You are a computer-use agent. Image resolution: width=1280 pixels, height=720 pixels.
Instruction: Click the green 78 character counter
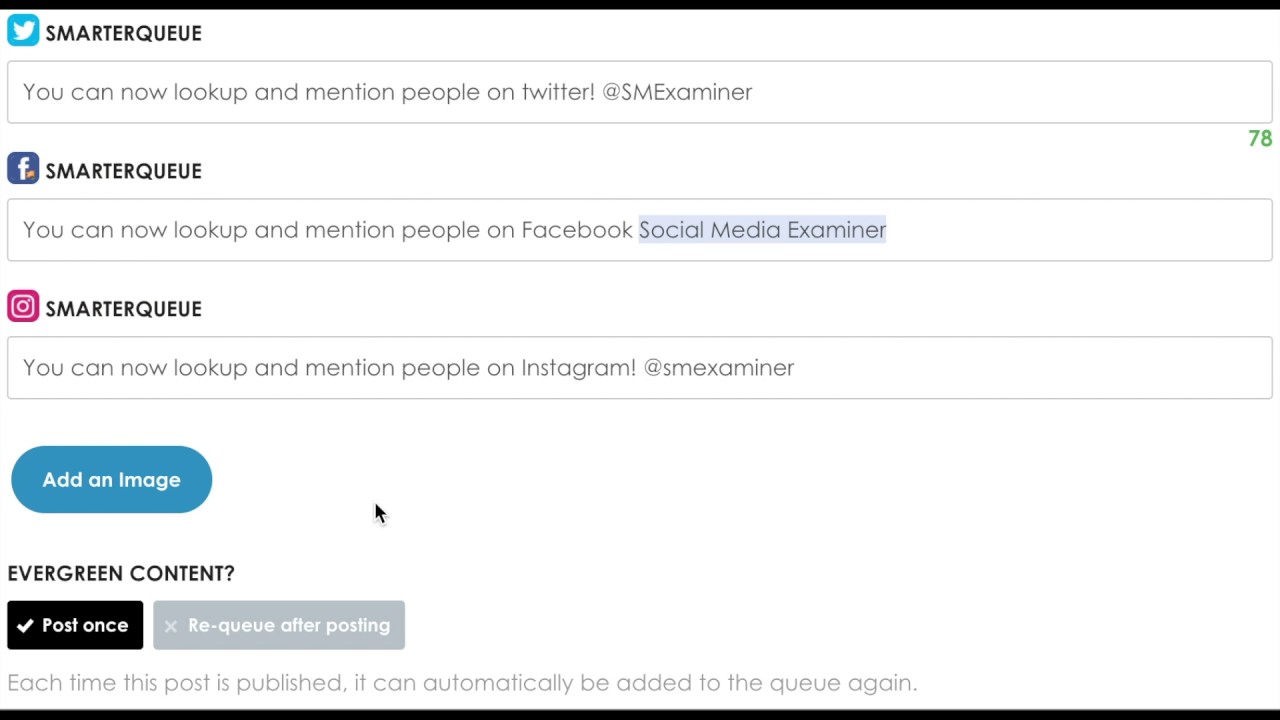(1260, 139)
